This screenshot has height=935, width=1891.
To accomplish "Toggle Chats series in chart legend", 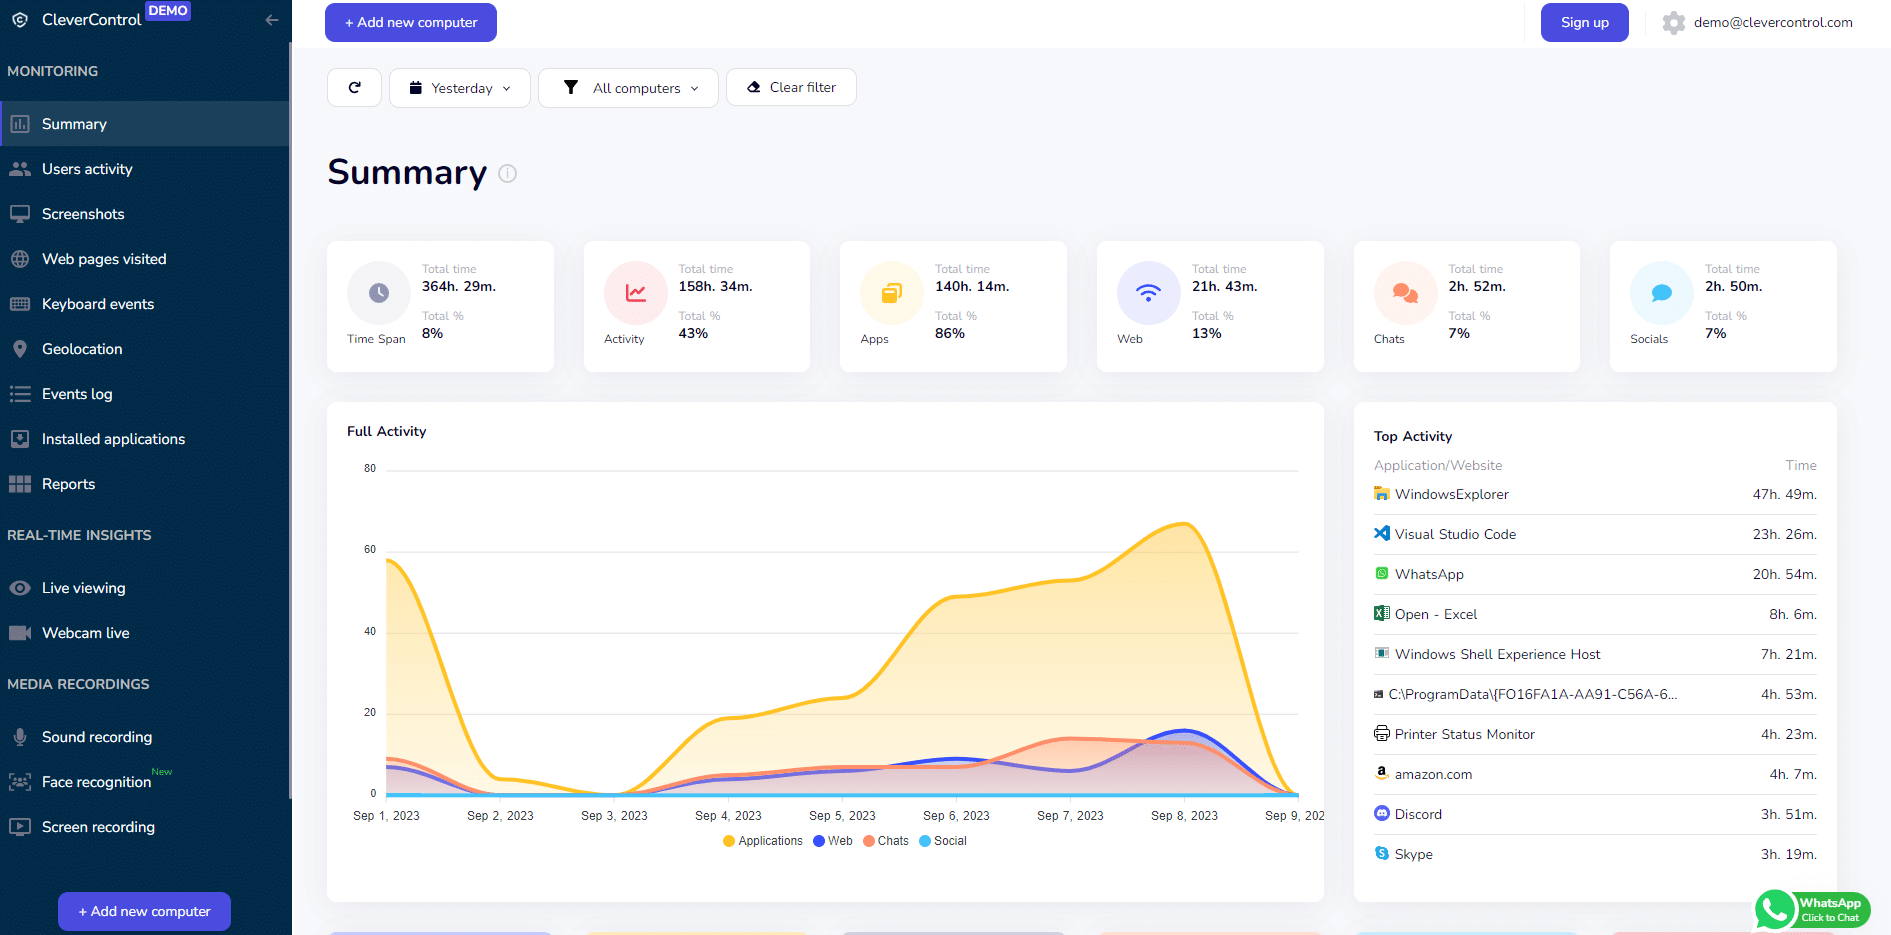I will (886, 841).
